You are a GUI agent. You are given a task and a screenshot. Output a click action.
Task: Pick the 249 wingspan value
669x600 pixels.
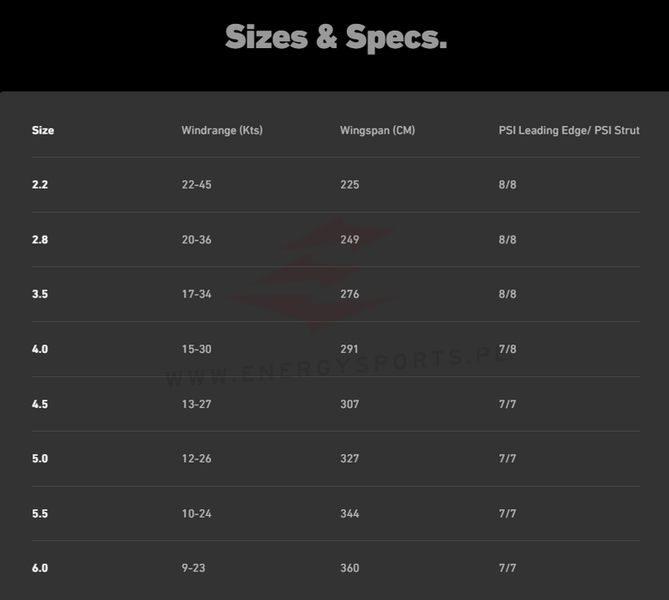coord(350,240)
